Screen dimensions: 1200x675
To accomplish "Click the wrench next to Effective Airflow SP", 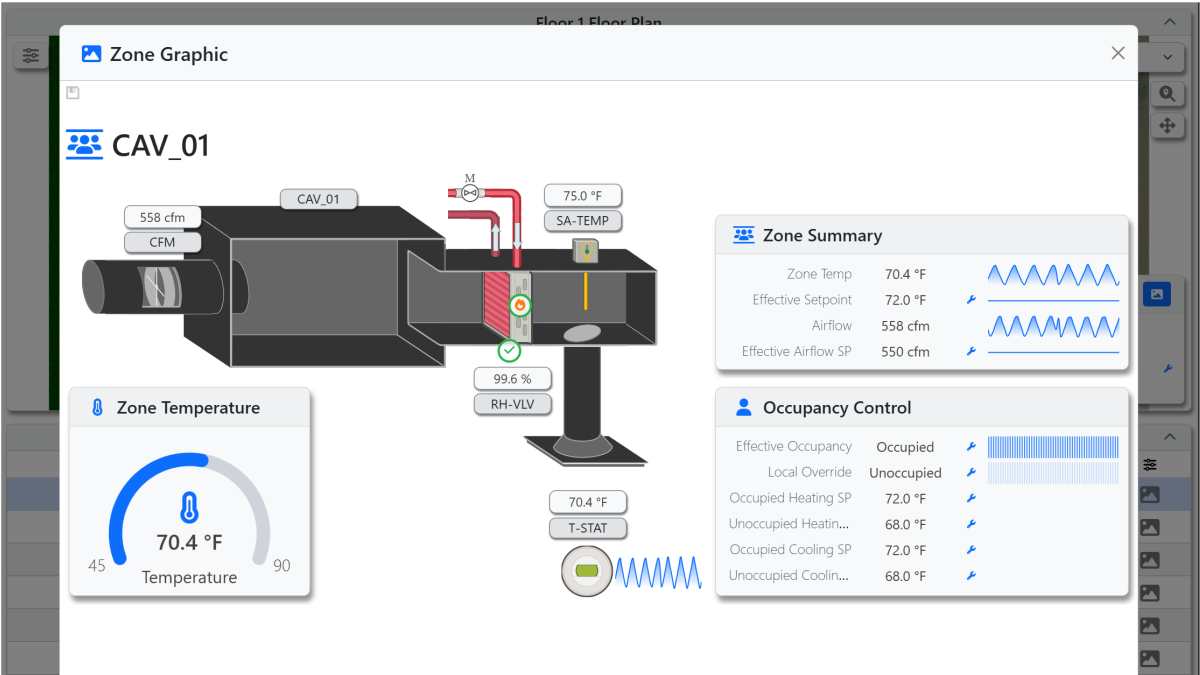I will tap(970, 352).
